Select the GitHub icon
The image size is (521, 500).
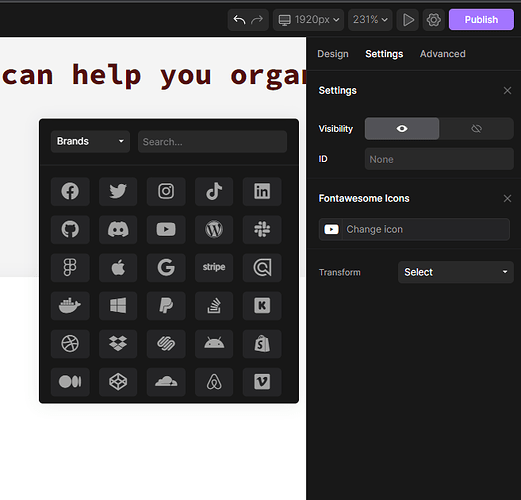tap(70, 229)
